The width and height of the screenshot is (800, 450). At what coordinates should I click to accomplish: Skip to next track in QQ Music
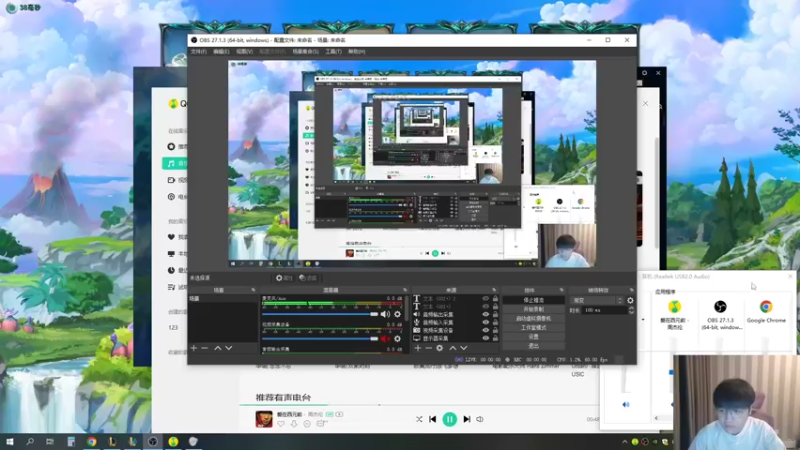click(466, 419)
